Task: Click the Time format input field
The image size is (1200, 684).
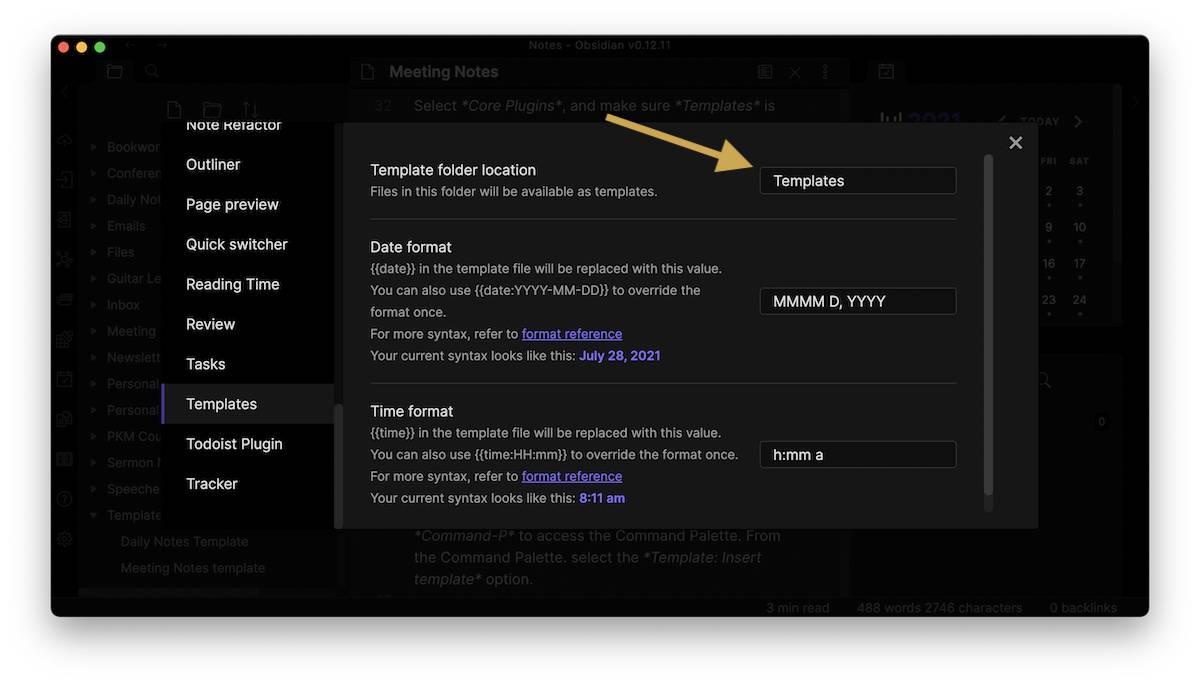Action: [x=858, y=455]
